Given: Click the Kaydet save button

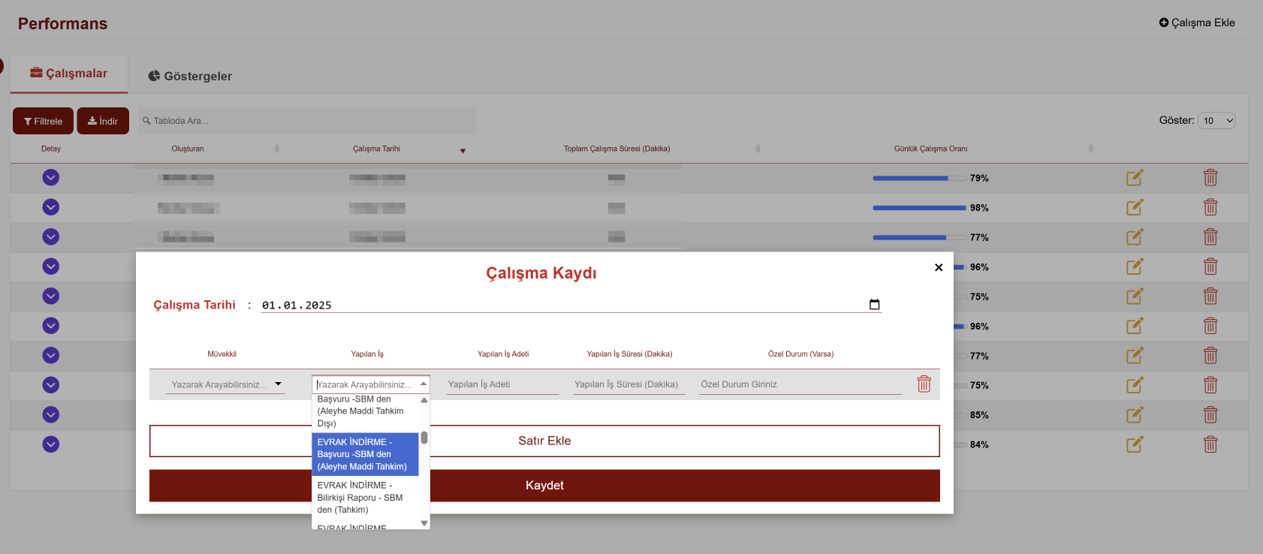Looking at the screenshot, I should [x=544, y=485].
